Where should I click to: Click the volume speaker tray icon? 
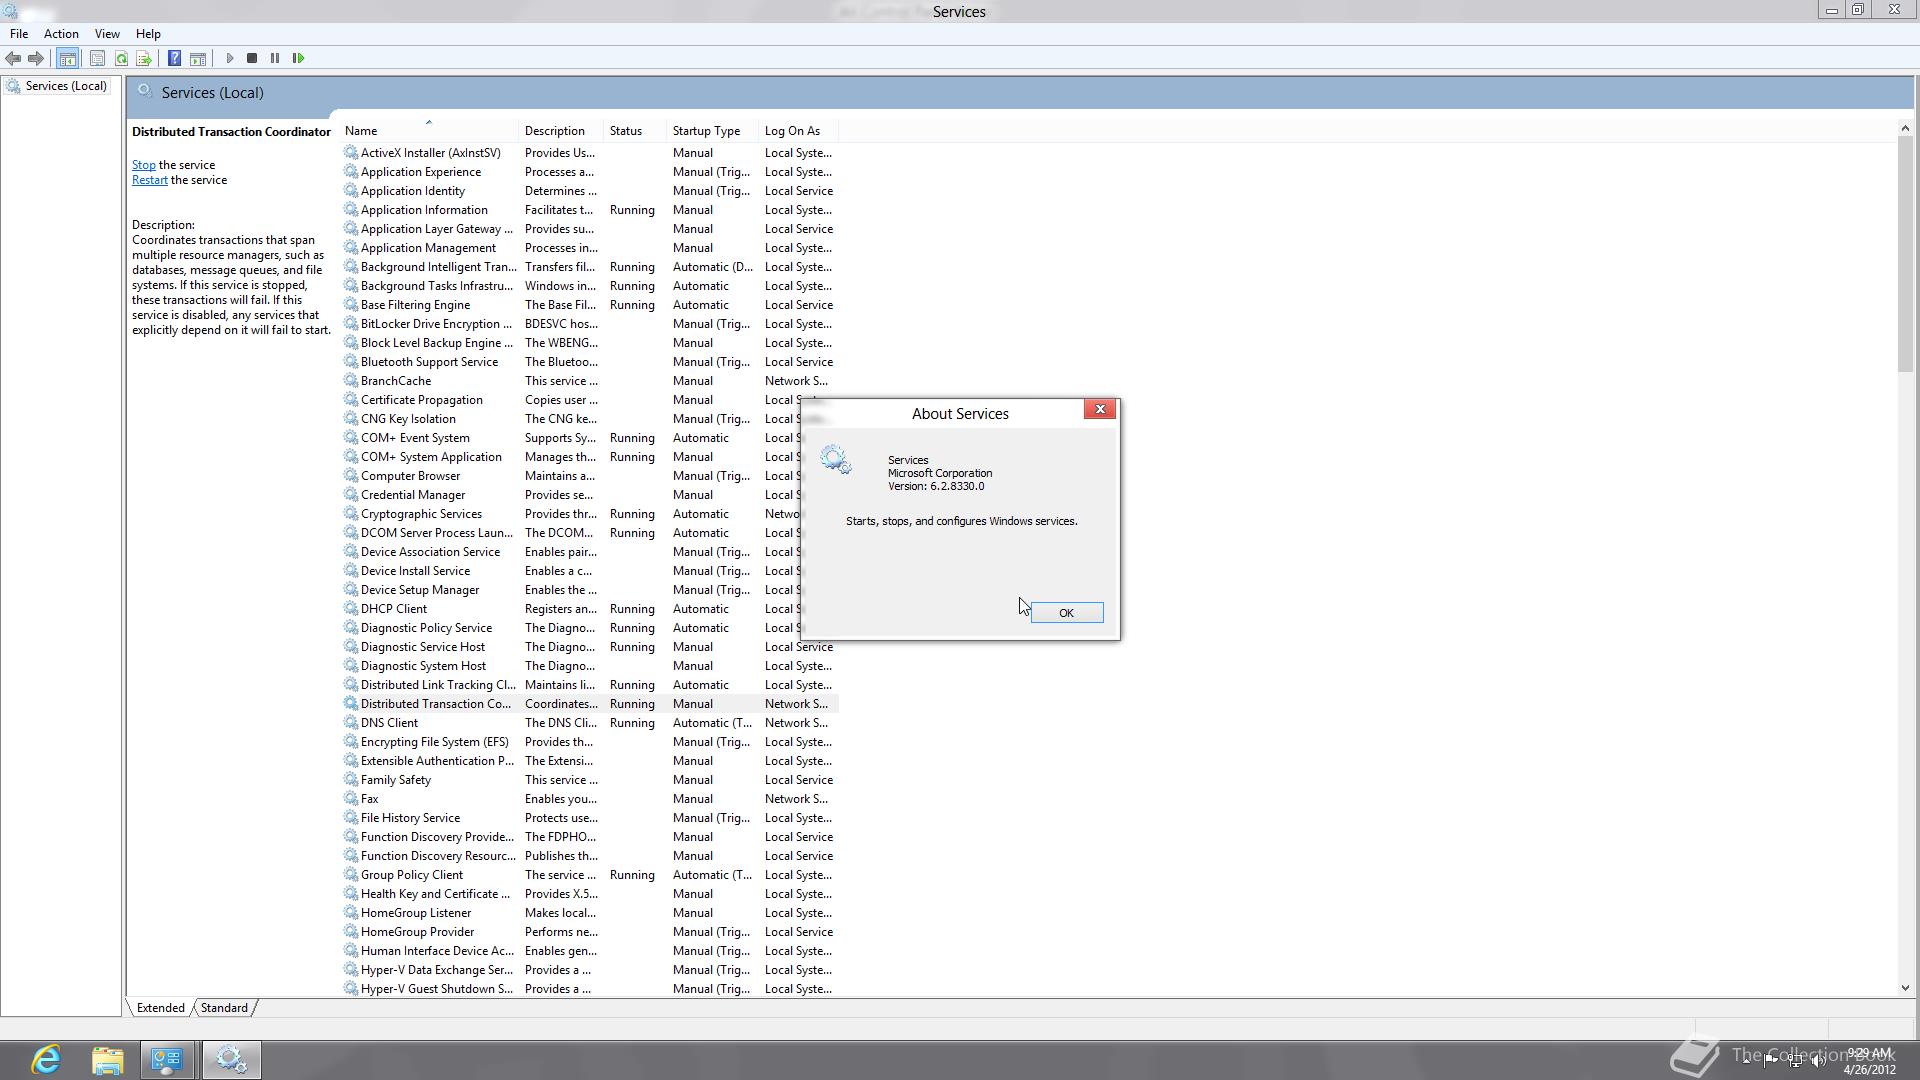pyautogui.click(x=1818, y=1060)
